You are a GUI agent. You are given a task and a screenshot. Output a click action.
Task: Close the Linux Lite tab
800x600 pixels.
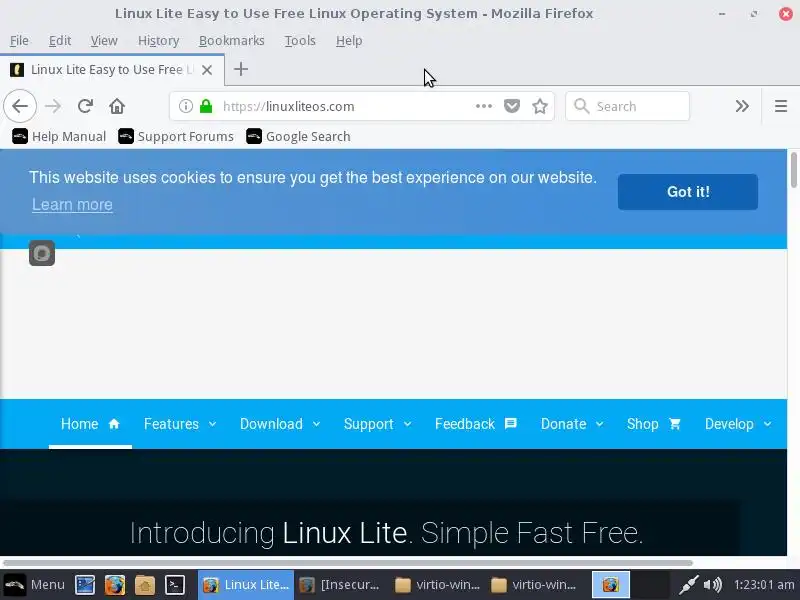point(207,70)
